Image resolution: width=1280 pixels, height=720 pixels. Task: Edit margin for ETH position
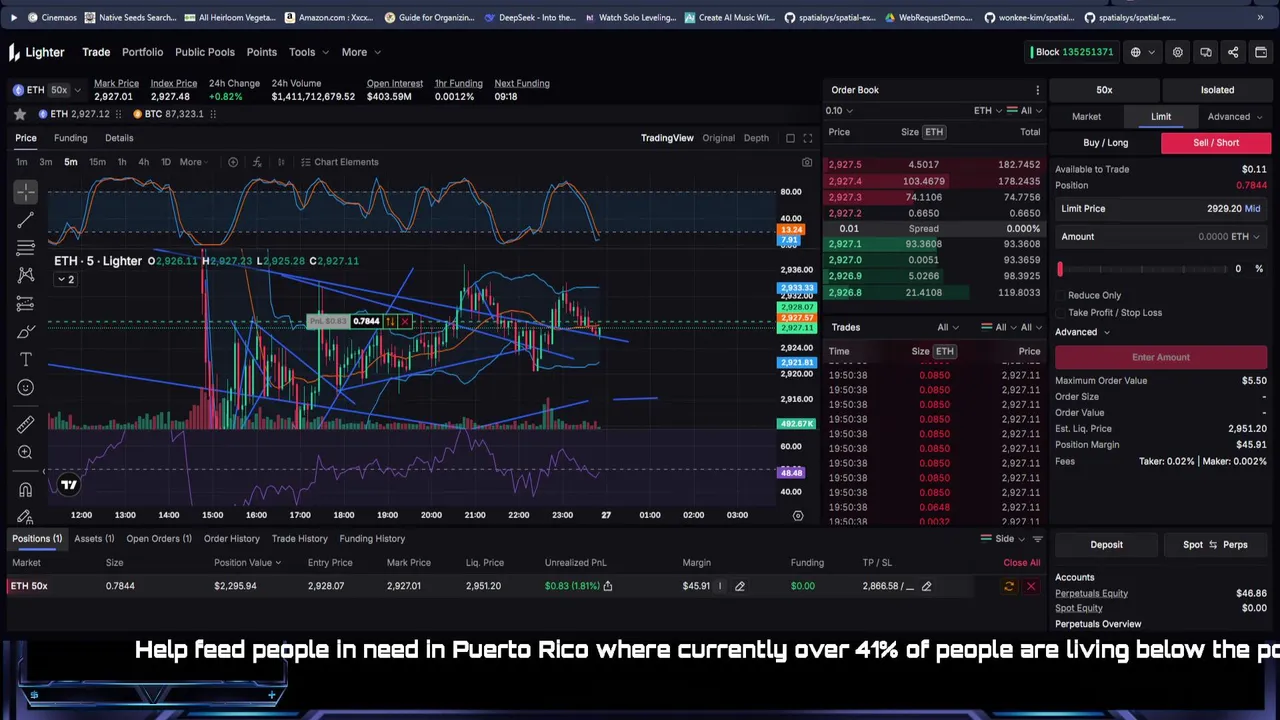(740, 586)
